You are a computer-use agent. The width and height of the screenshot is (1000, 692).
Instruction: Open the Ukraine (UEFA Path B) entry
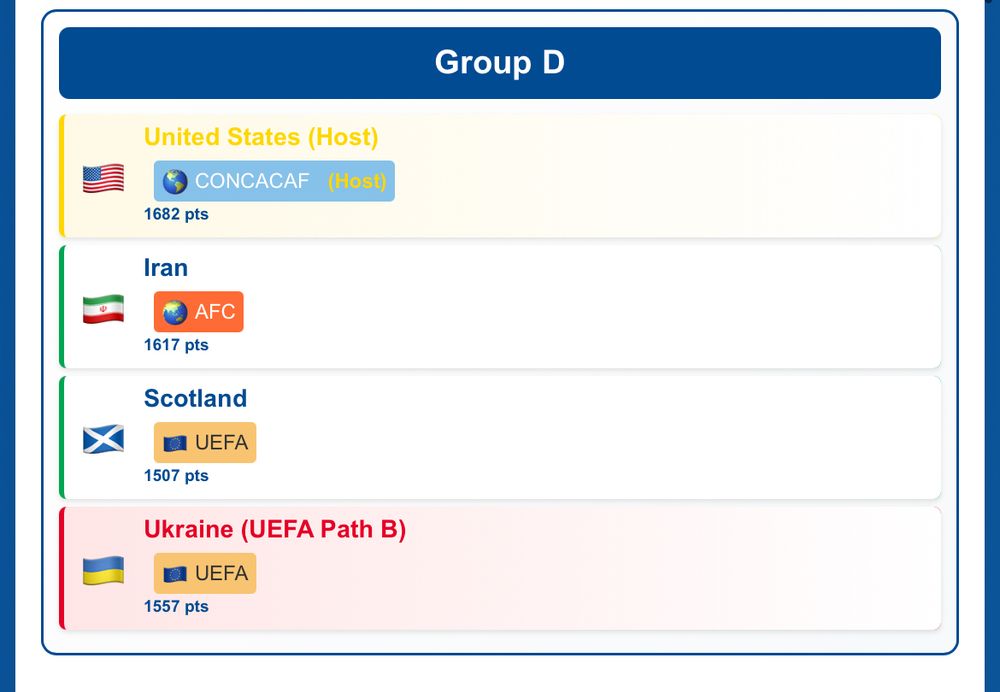pyautogui.click(x=500, y=568)
